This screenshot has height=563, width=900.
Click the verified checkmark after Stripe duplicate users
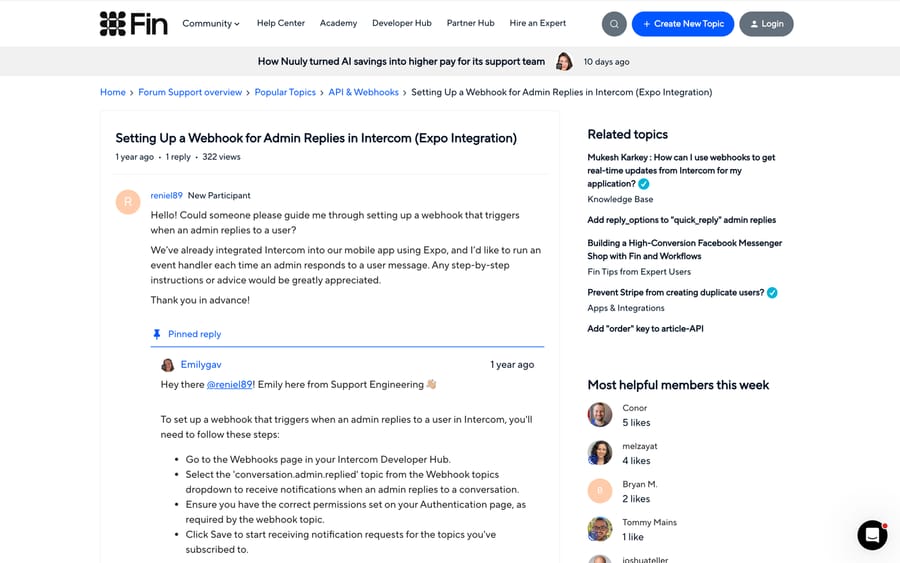click(773, 293)
